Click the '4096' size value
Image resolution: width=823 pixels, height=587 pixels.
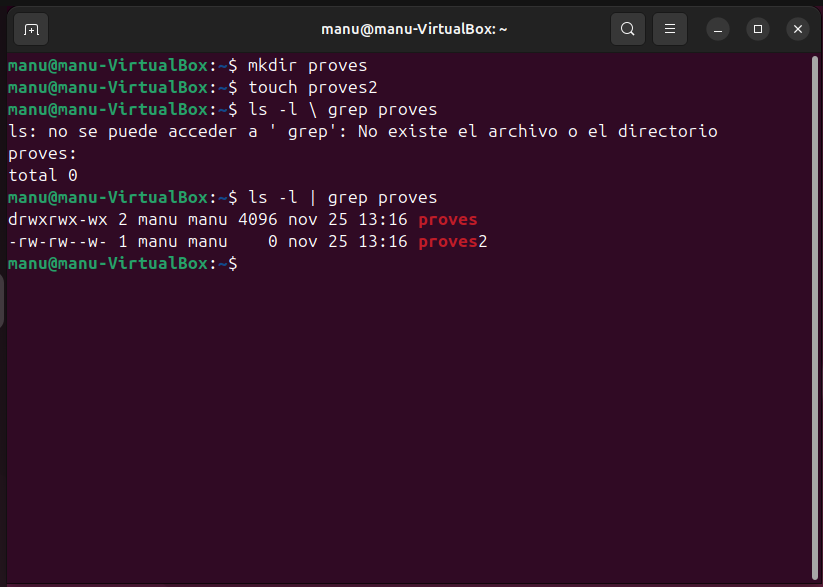(269, 220)
